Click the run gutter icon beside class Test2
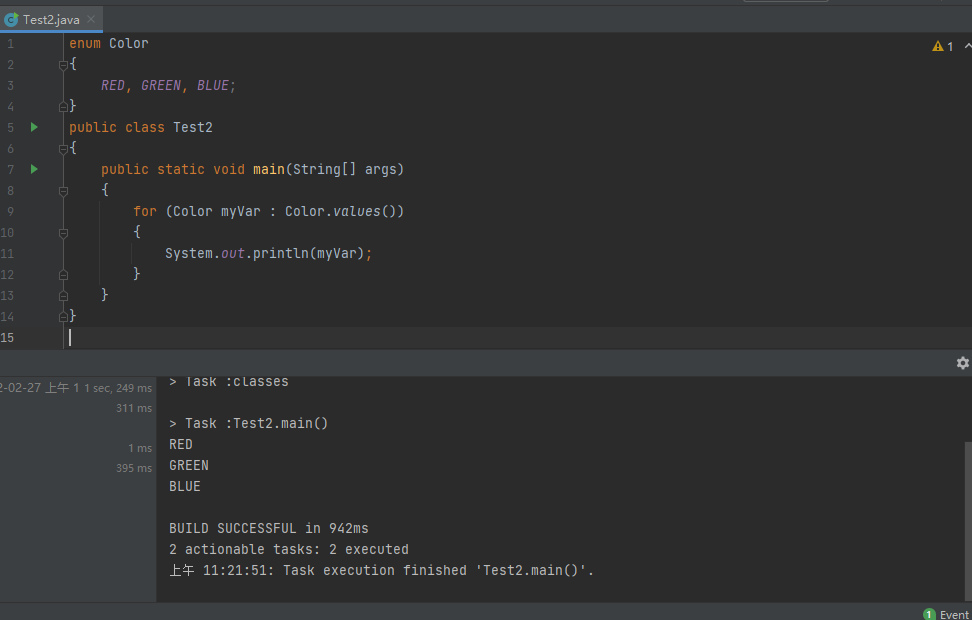 click(34, 127)
